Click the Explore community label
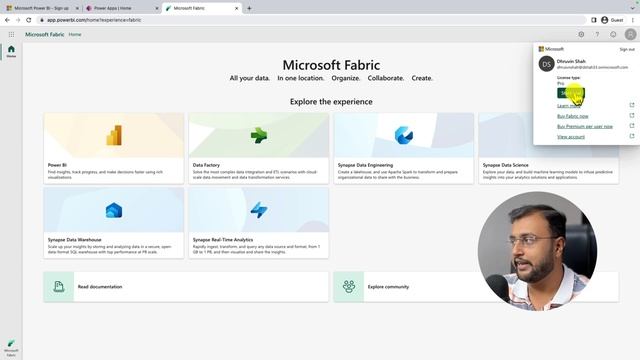 [x=388, y=287]
